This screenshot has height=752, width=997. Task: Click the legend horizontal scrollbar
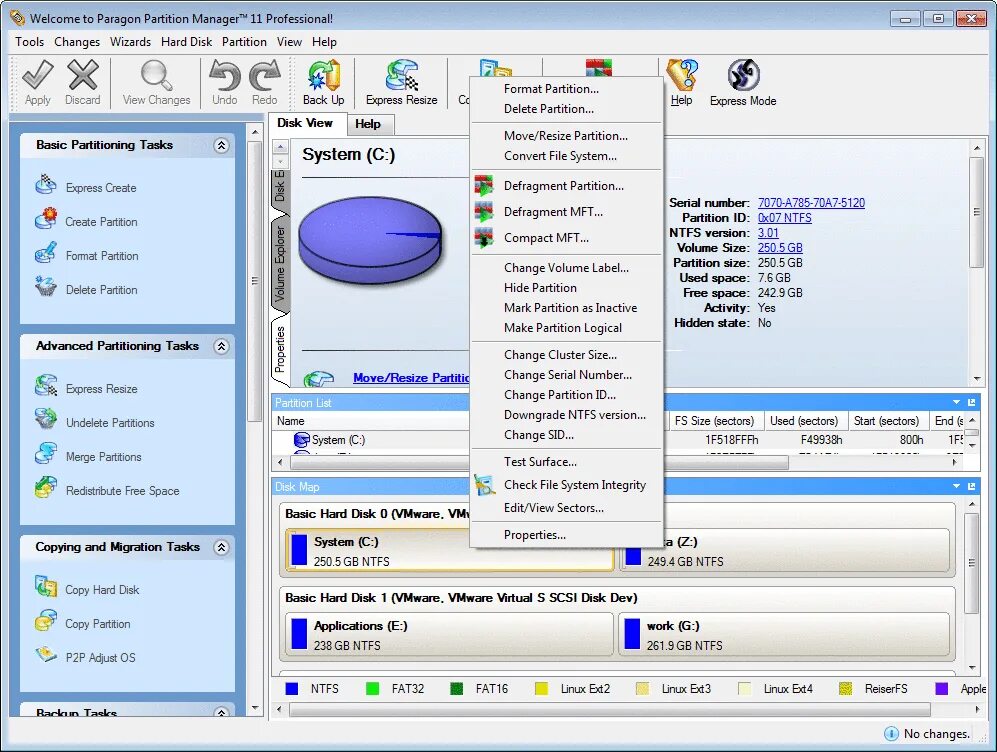click(610, 709)
